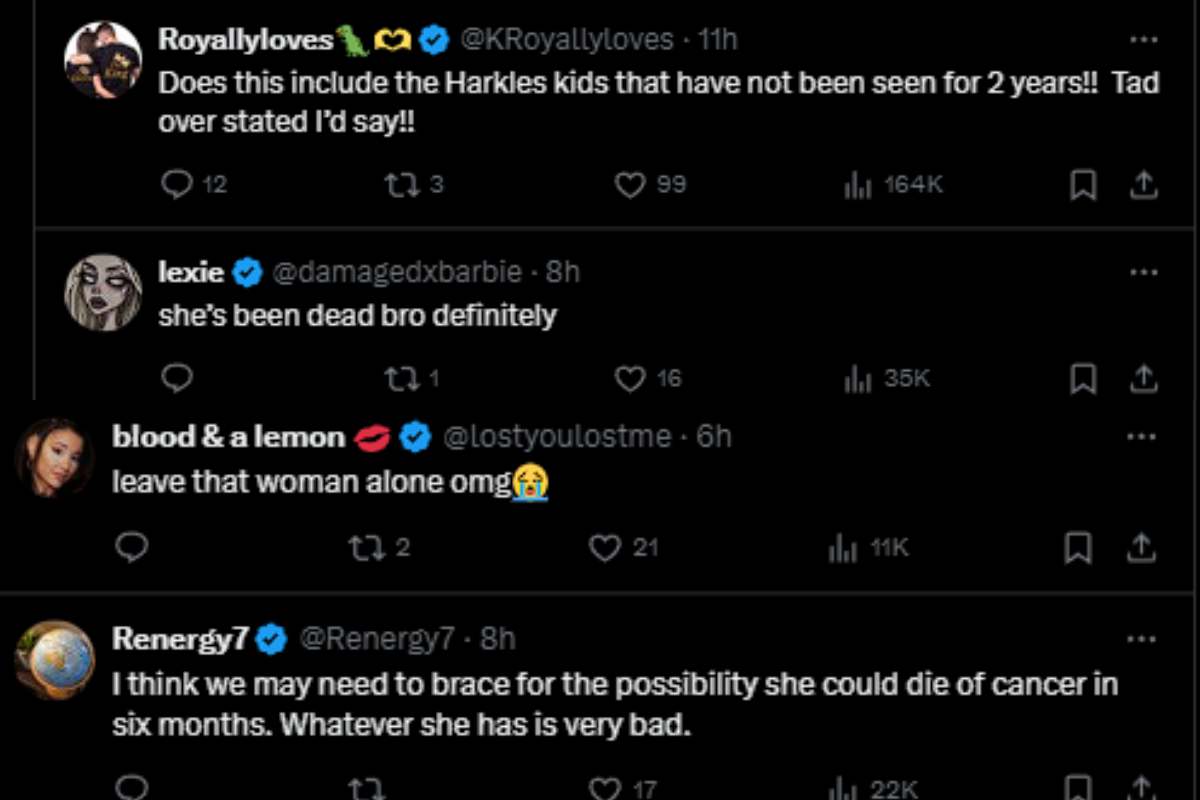Bookmark lexie's tweet
This screenshot has height=800, width=1200.
[x=1082, y=379]
